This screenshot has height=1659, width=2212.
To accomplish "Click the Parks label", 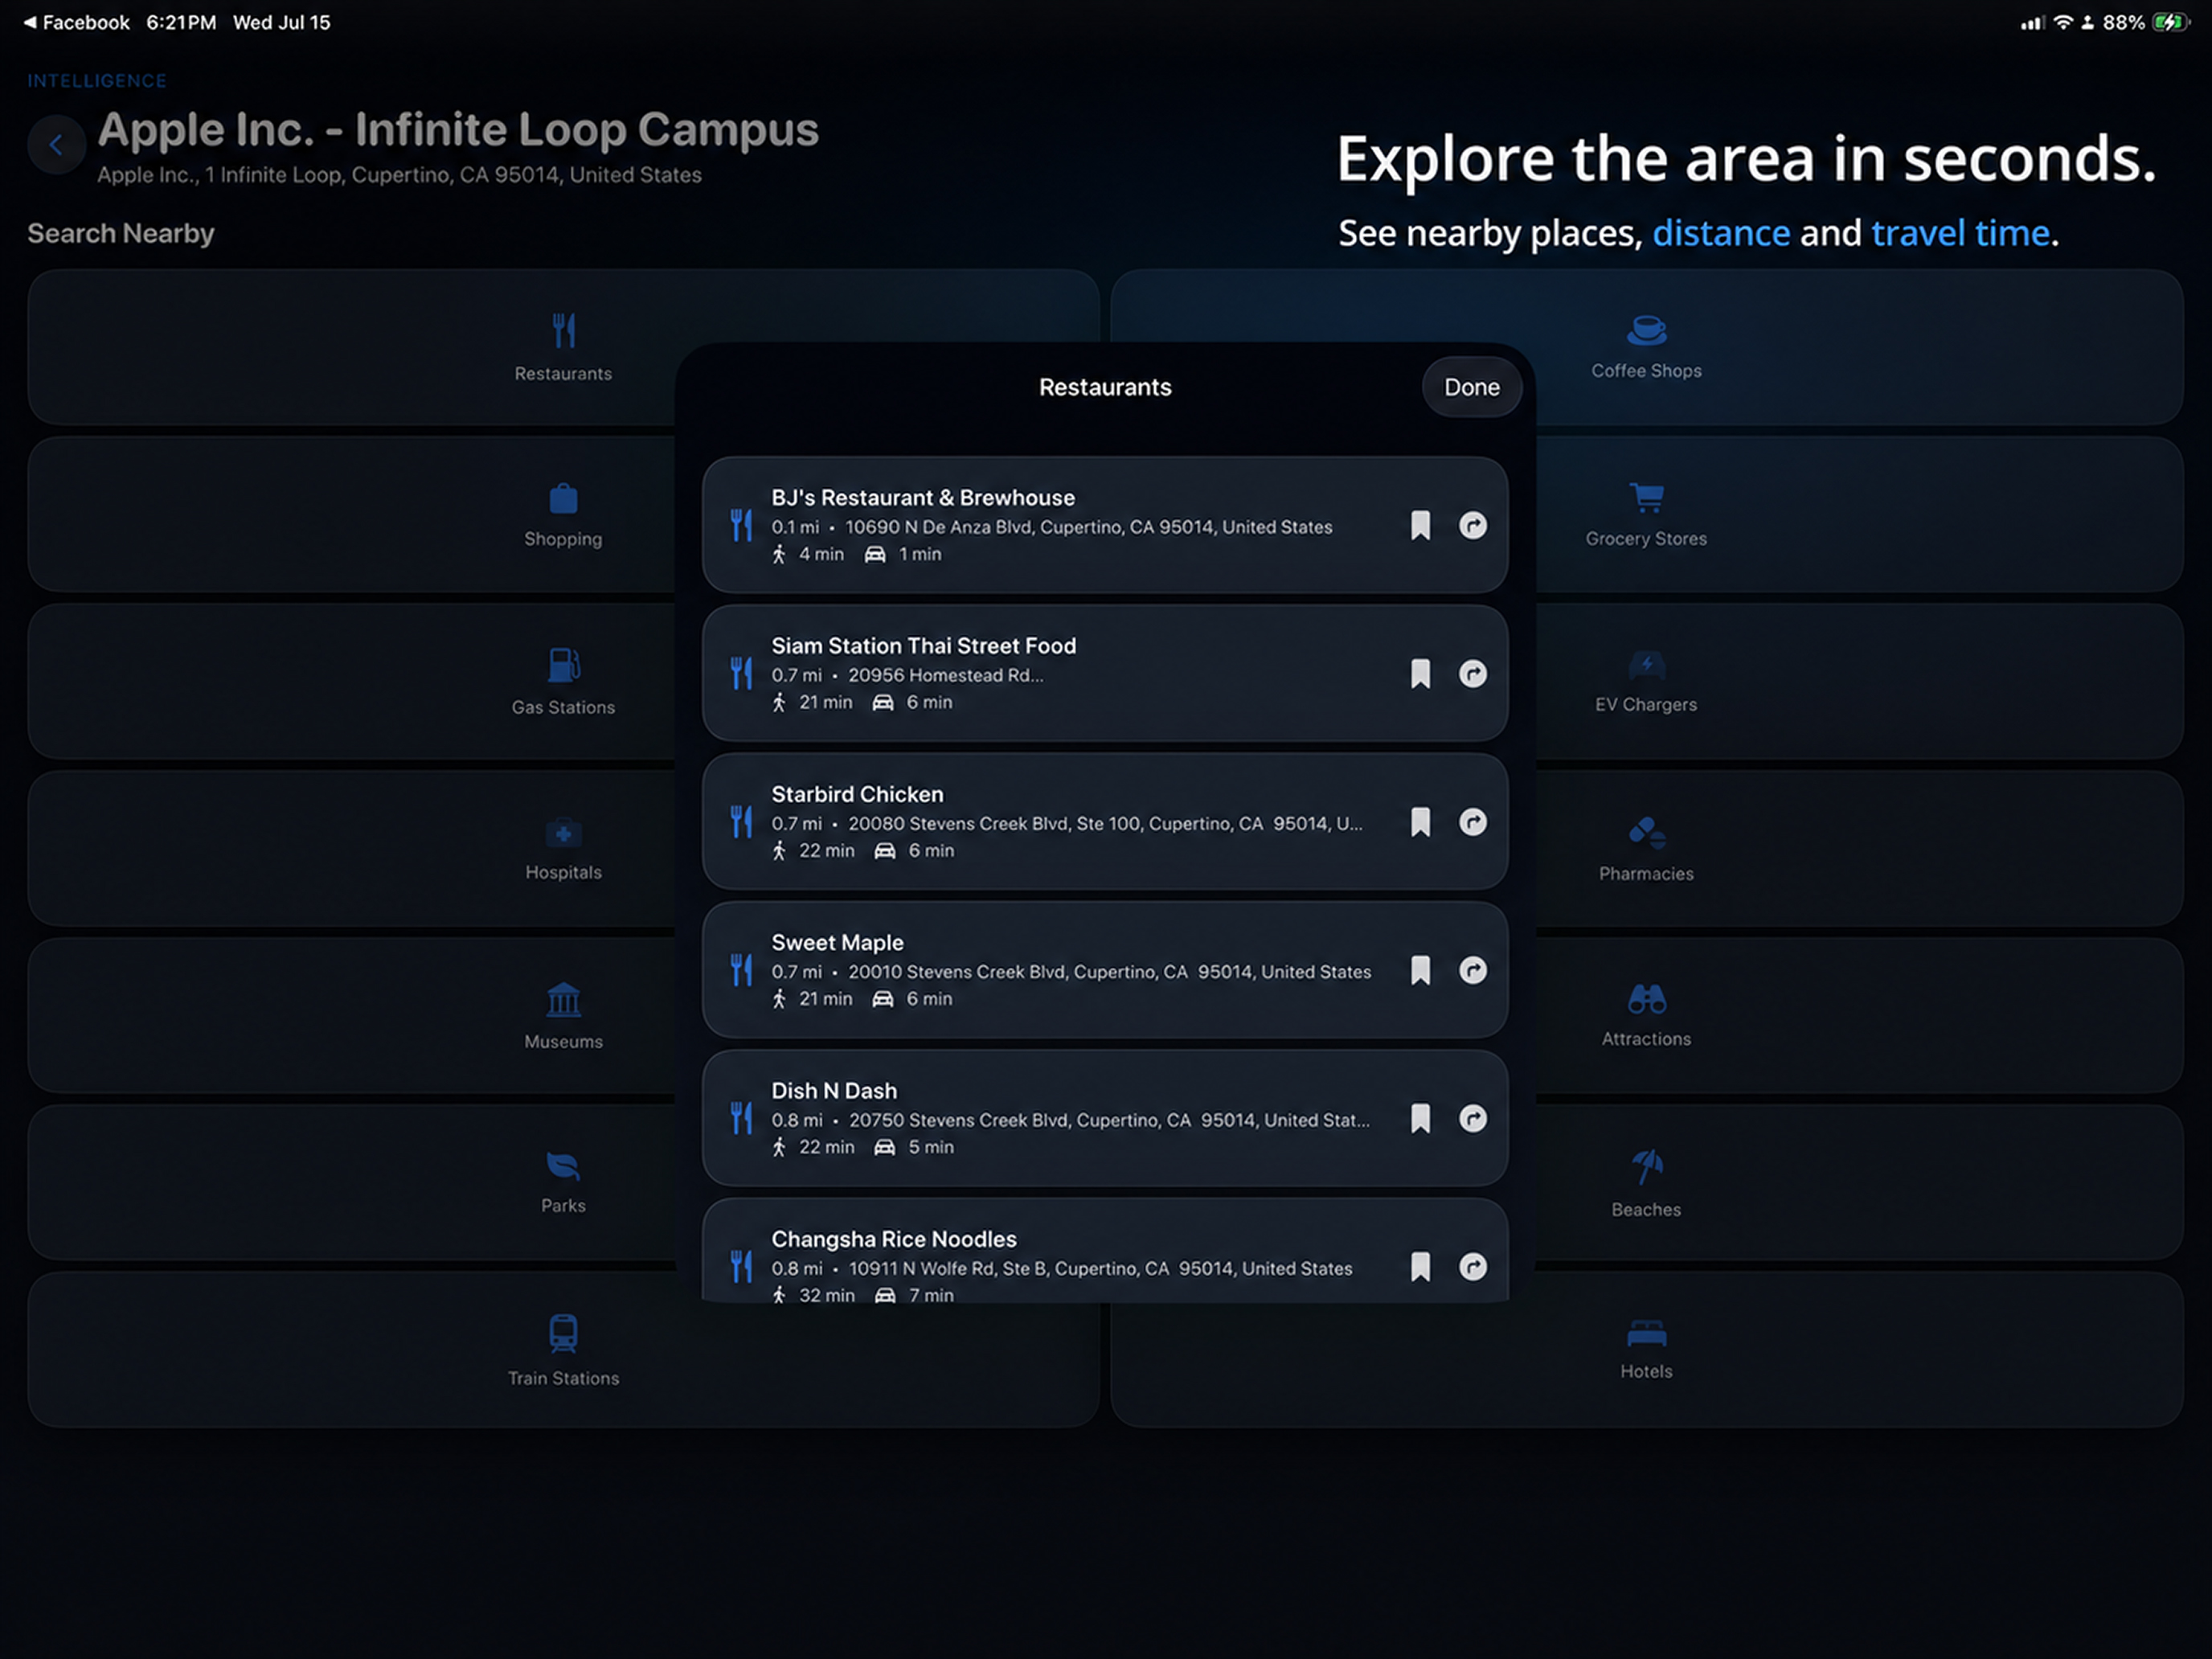I will coord(564,1206).
